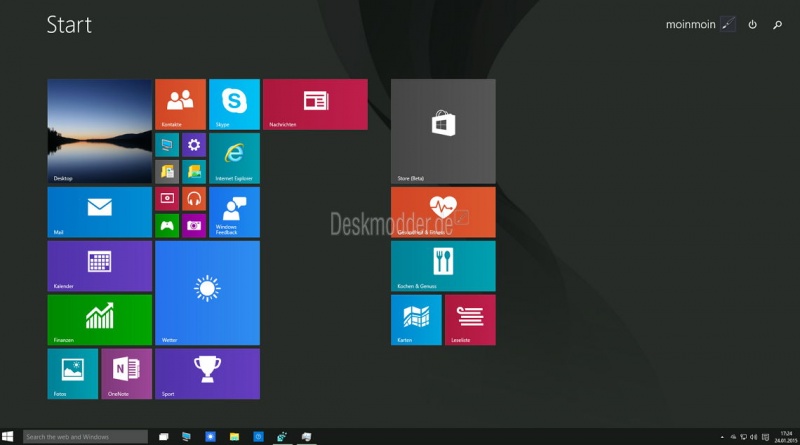Open the Store (Beta) tile

tap(443, 131)
